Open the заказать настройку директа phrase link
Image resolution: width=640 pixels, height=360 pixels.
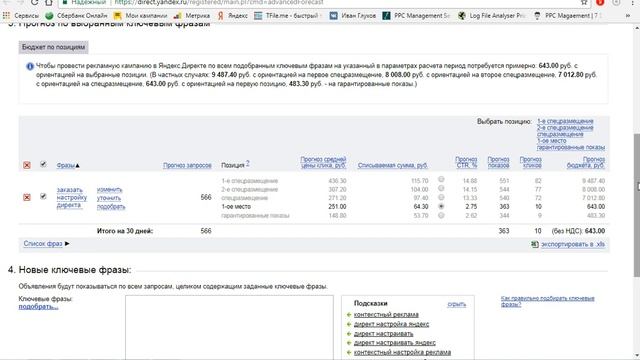[71, 198]
